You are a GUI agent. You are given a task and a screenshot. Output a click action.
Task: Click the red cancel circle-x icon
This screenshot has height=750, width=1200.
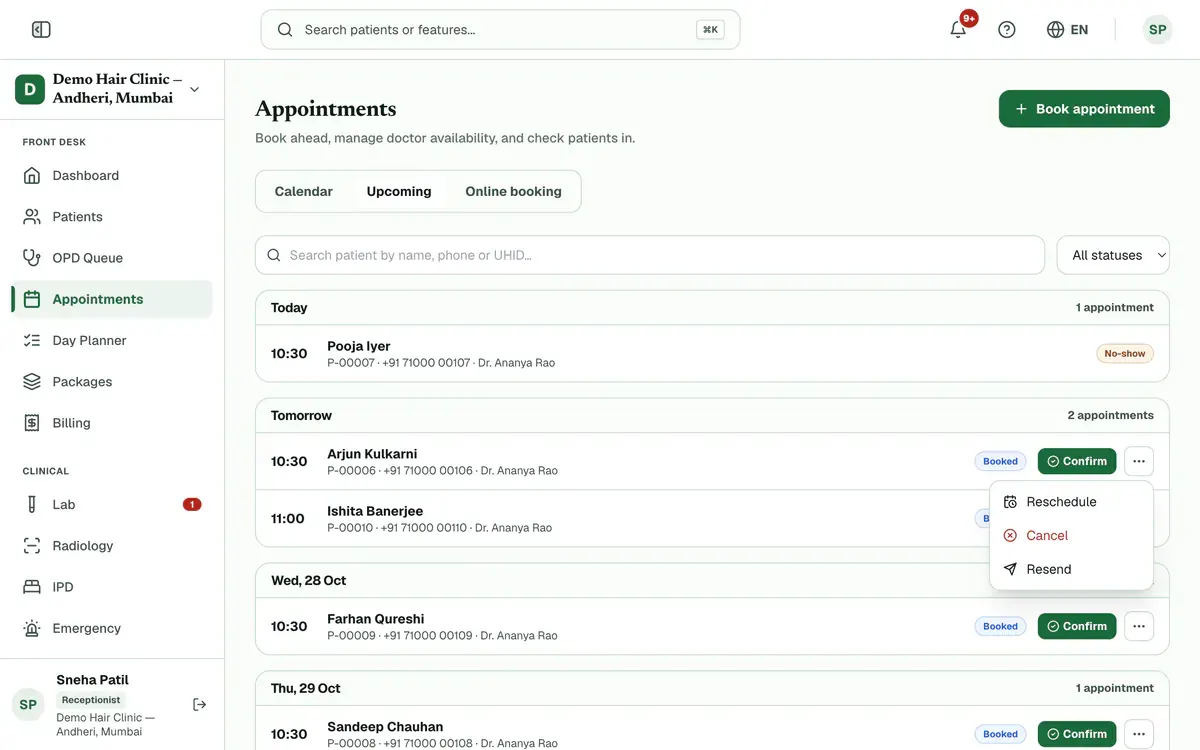1010,536
